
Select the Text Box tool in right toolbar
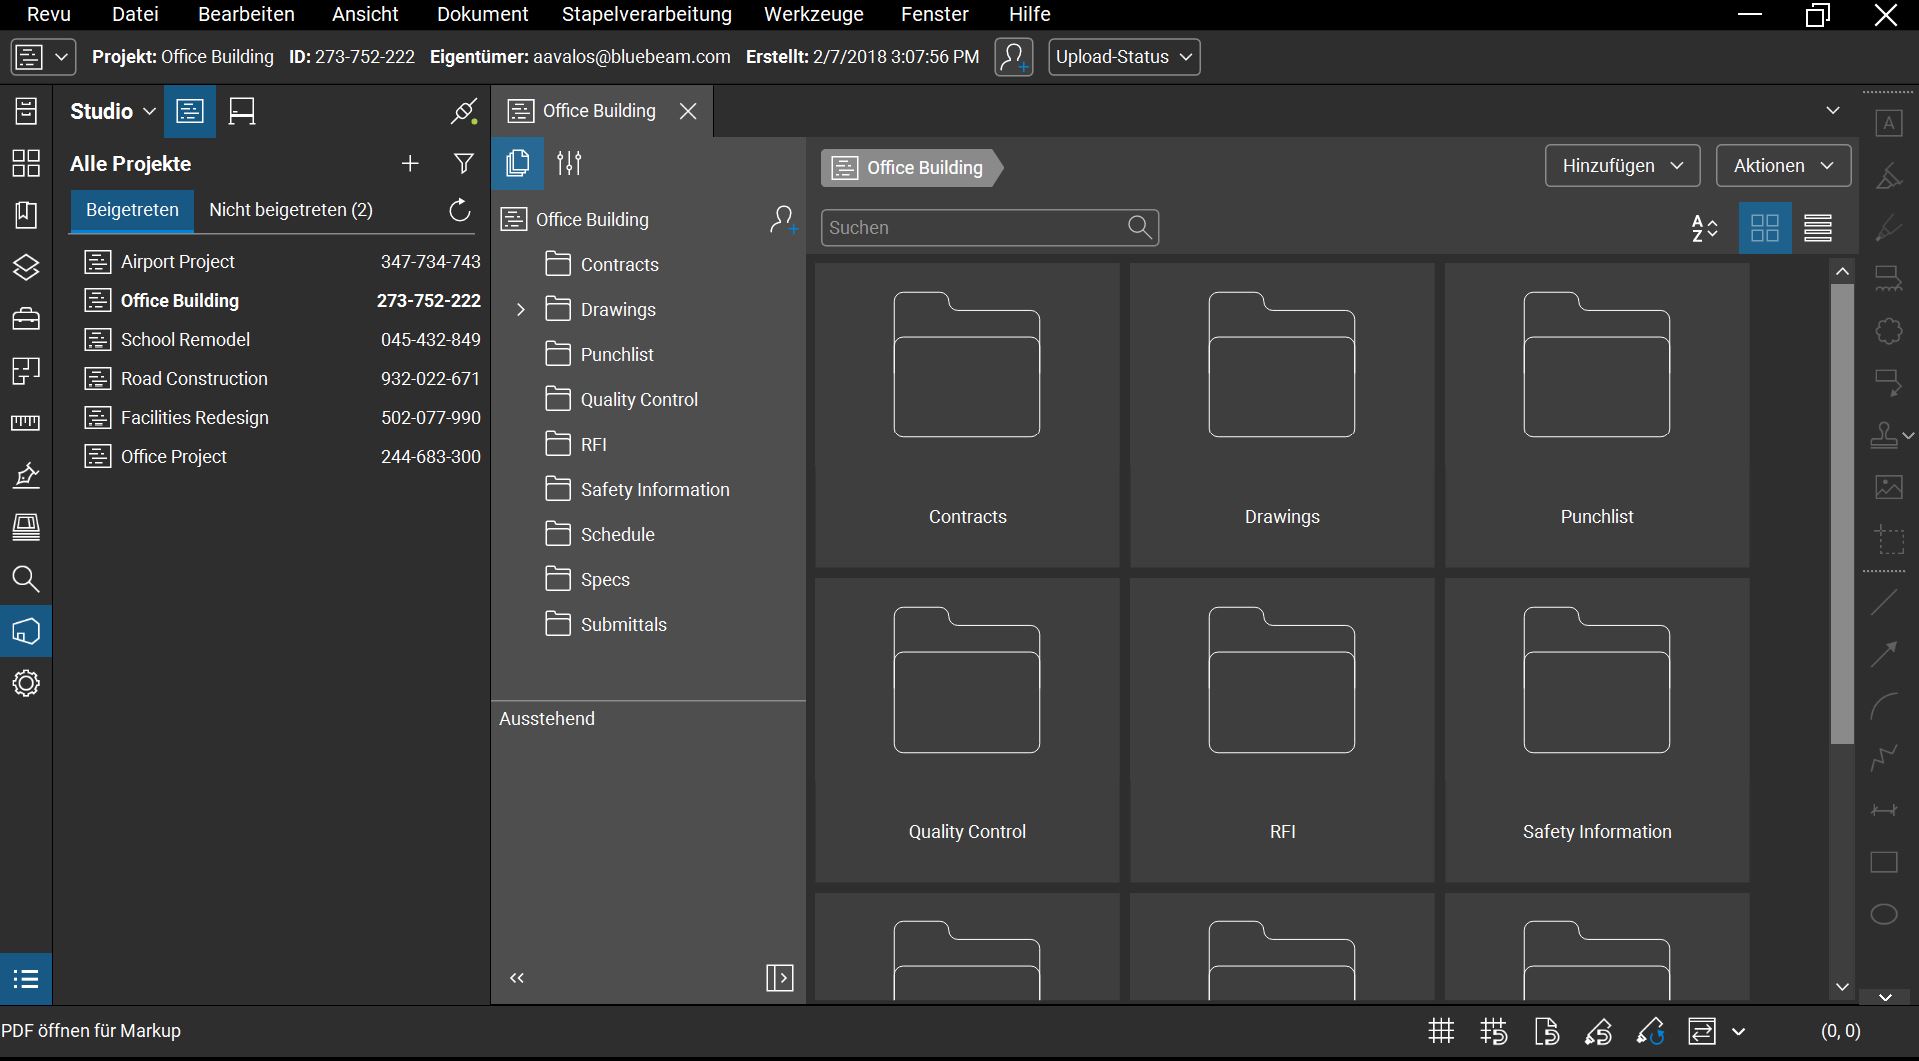1888,123
